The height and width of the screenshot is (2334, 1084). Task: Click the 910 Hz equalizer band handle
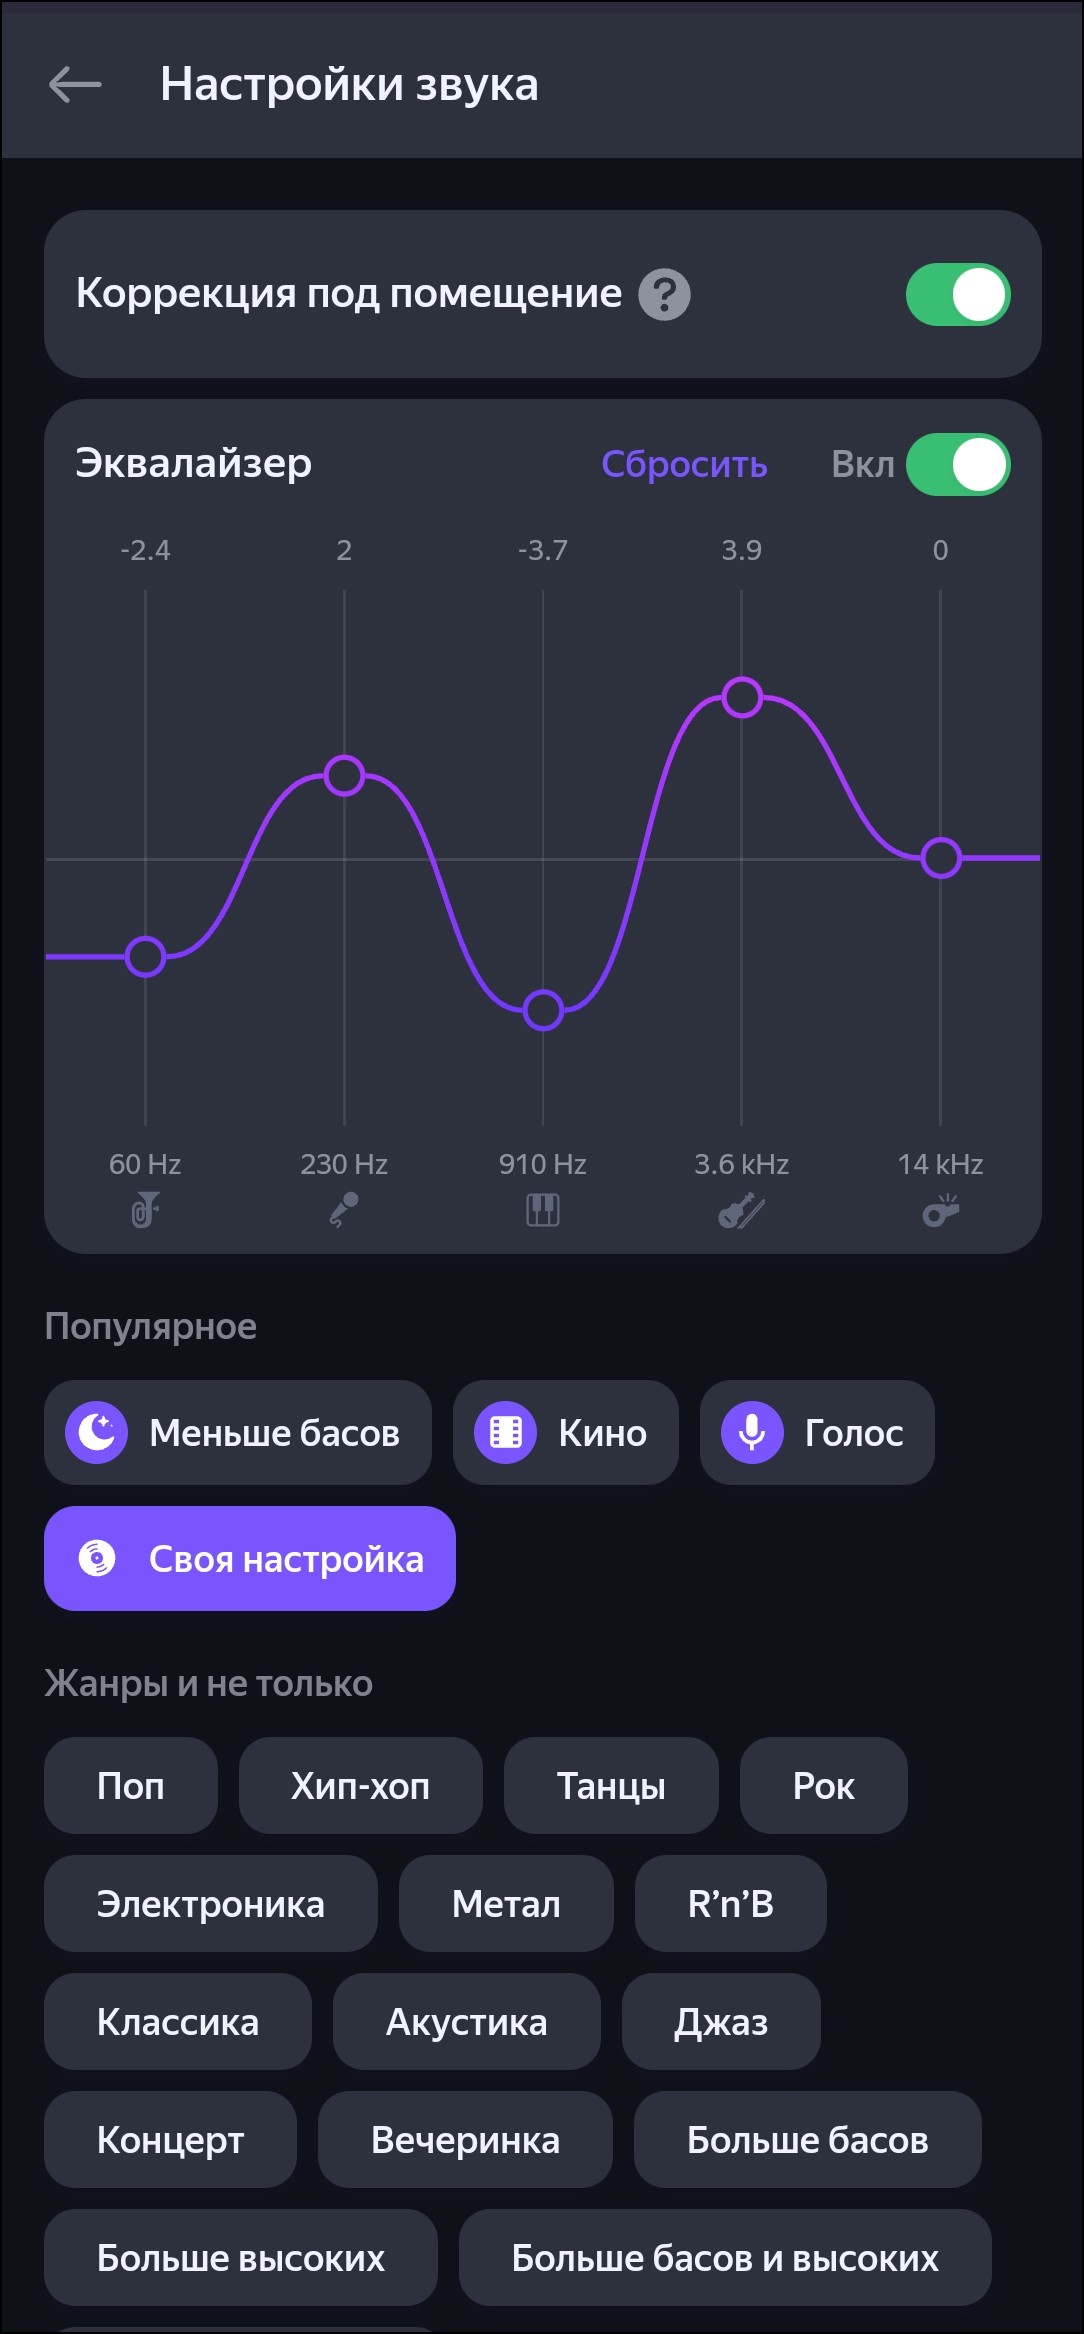(x=543, y=1010)
